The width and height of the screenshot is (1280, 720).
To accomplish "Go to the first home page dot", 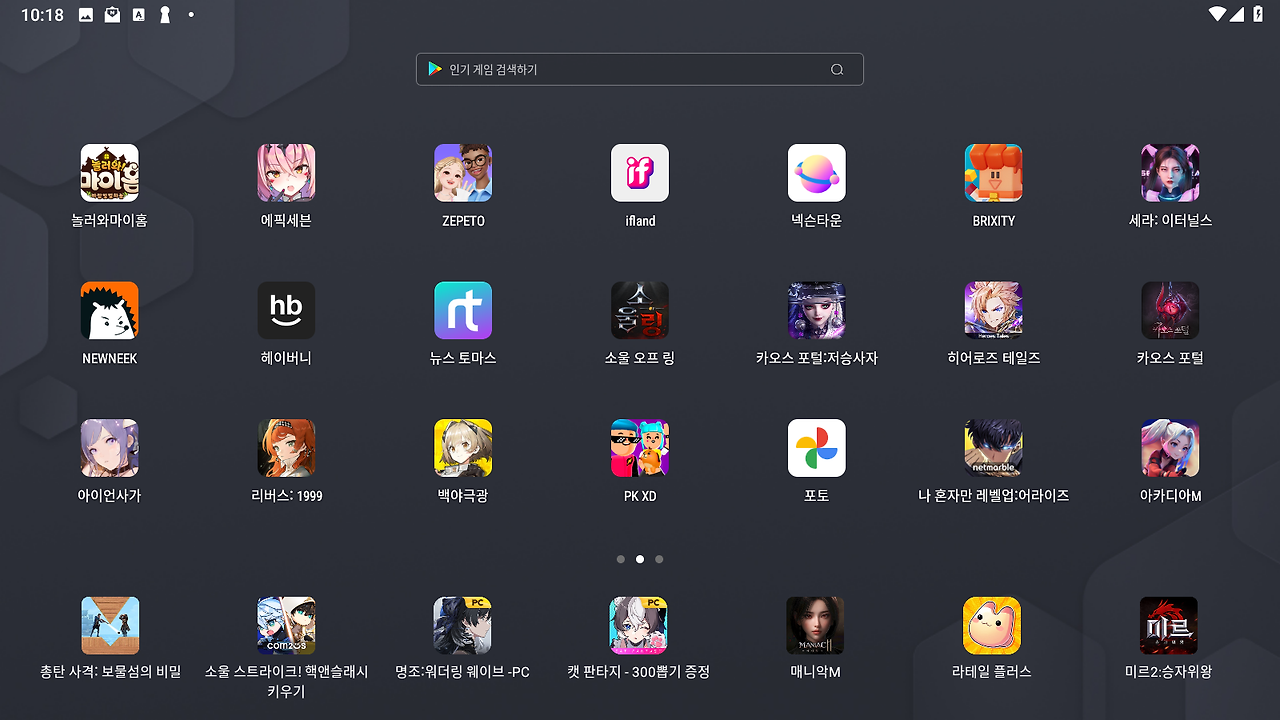I will (621, 559).
